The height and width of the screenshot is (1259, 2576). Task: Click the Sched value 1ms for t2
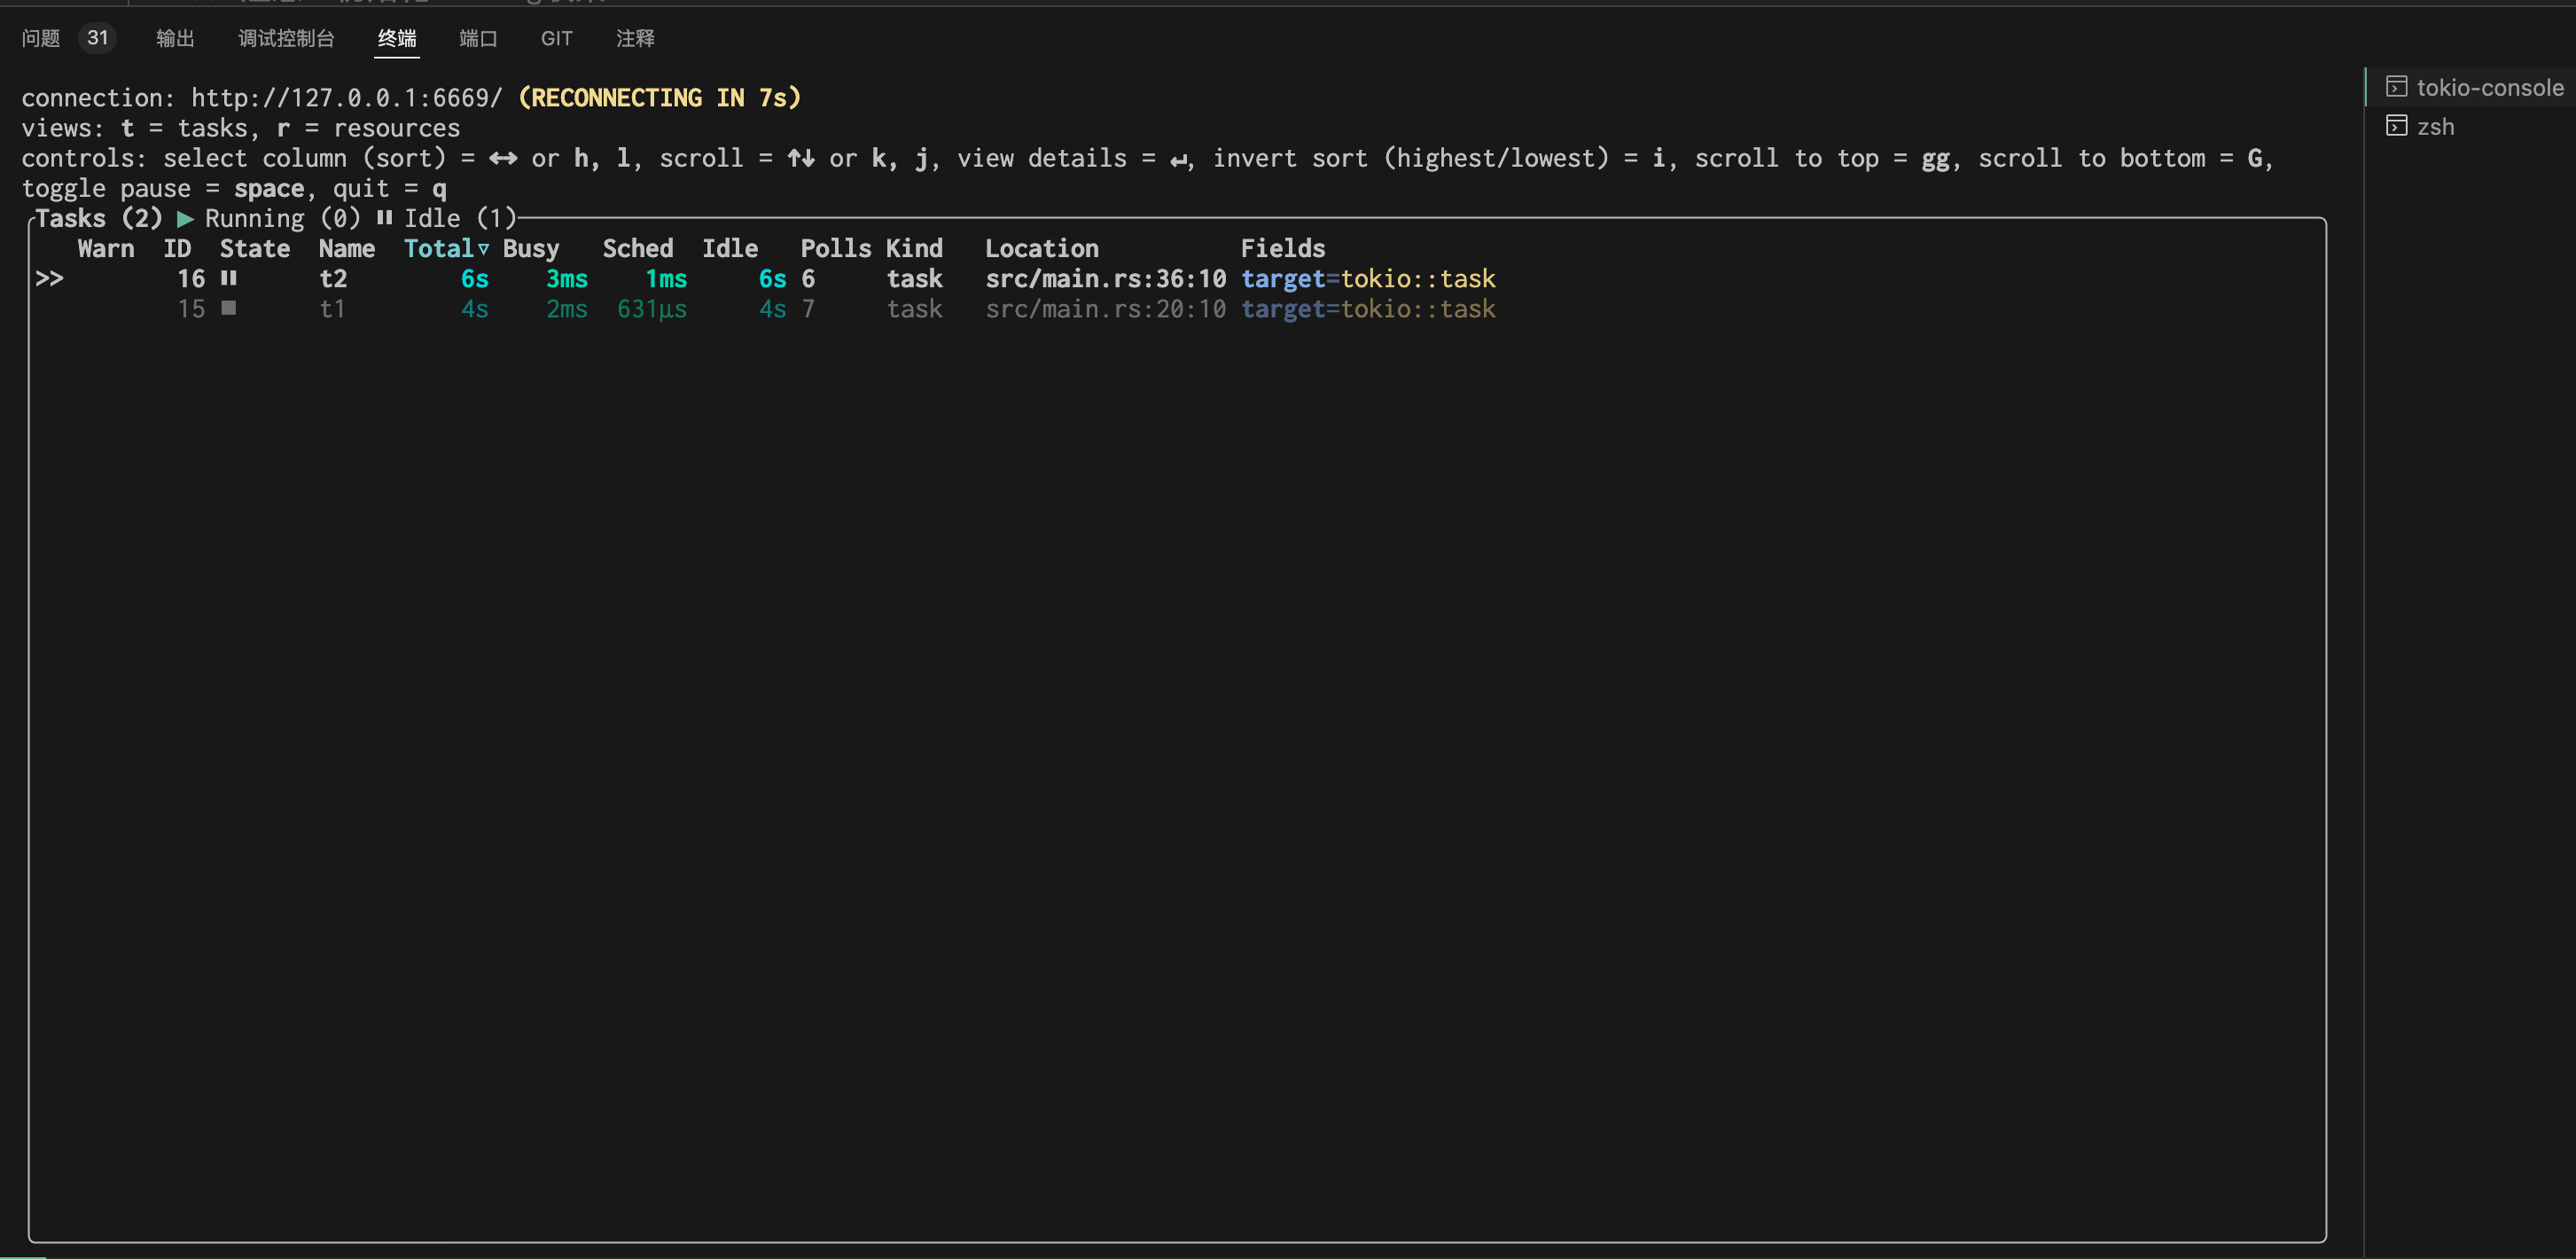click(666, 279)
